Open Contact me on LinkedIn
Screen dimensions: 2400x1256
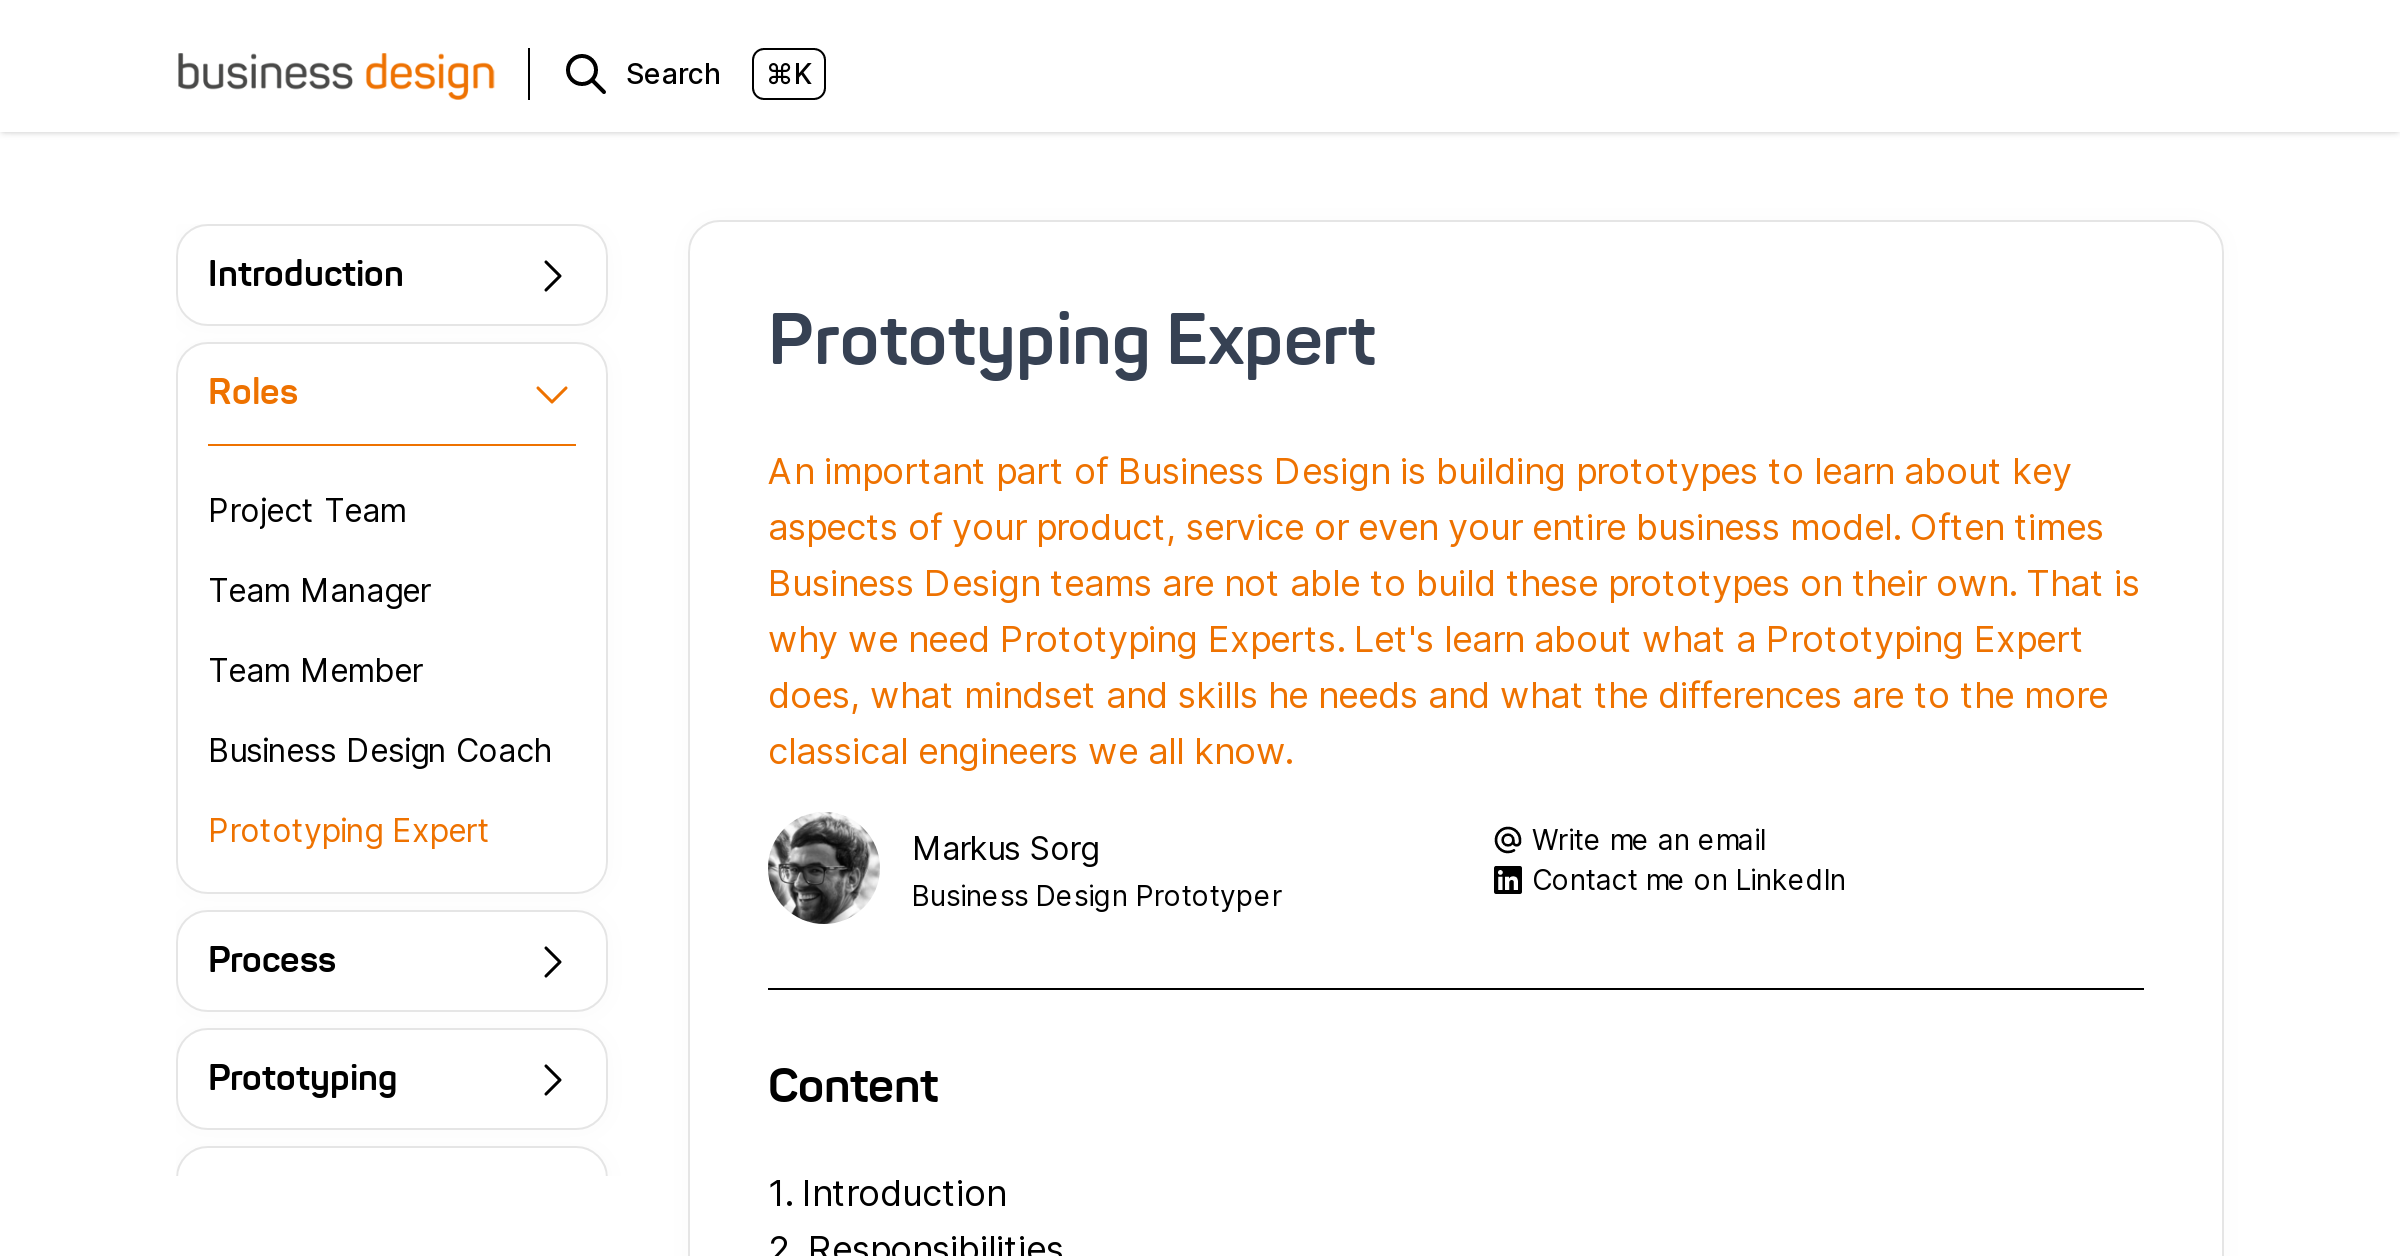(x=1688, y=879)
